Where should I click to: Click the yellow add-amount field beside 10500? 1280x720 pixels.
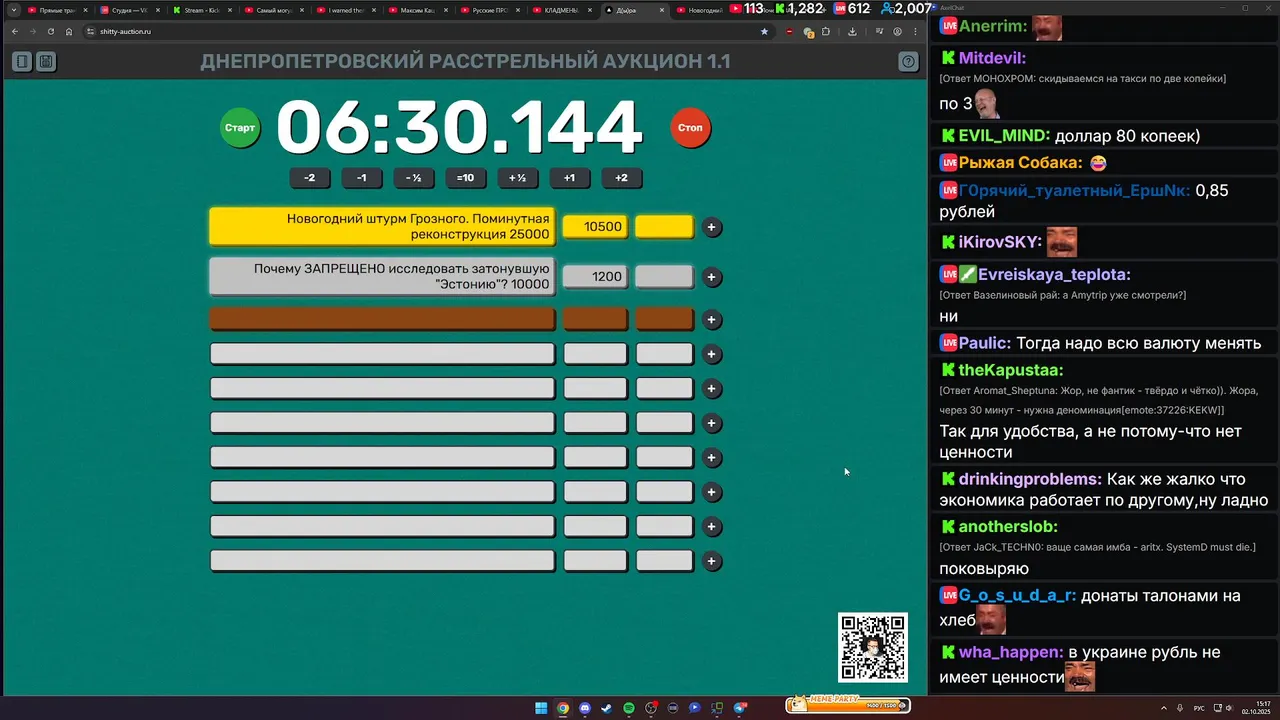(x=664, y=227)
